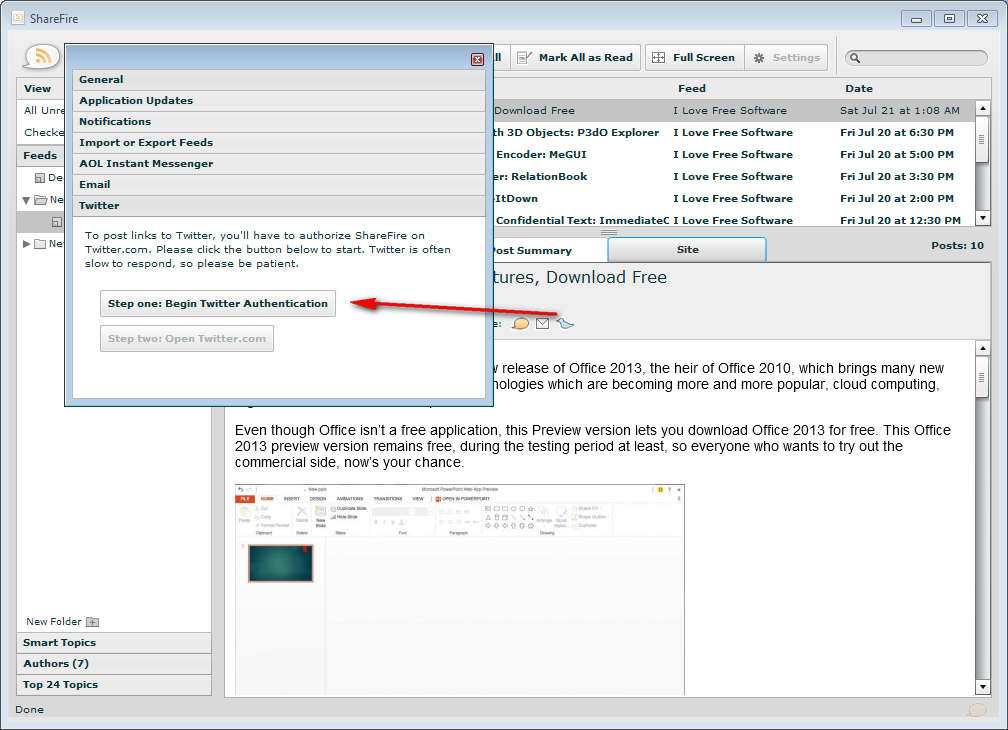The width and height of the screenshot is (1008, 730).
Task: Open the Email settings section
Action: 278,185
